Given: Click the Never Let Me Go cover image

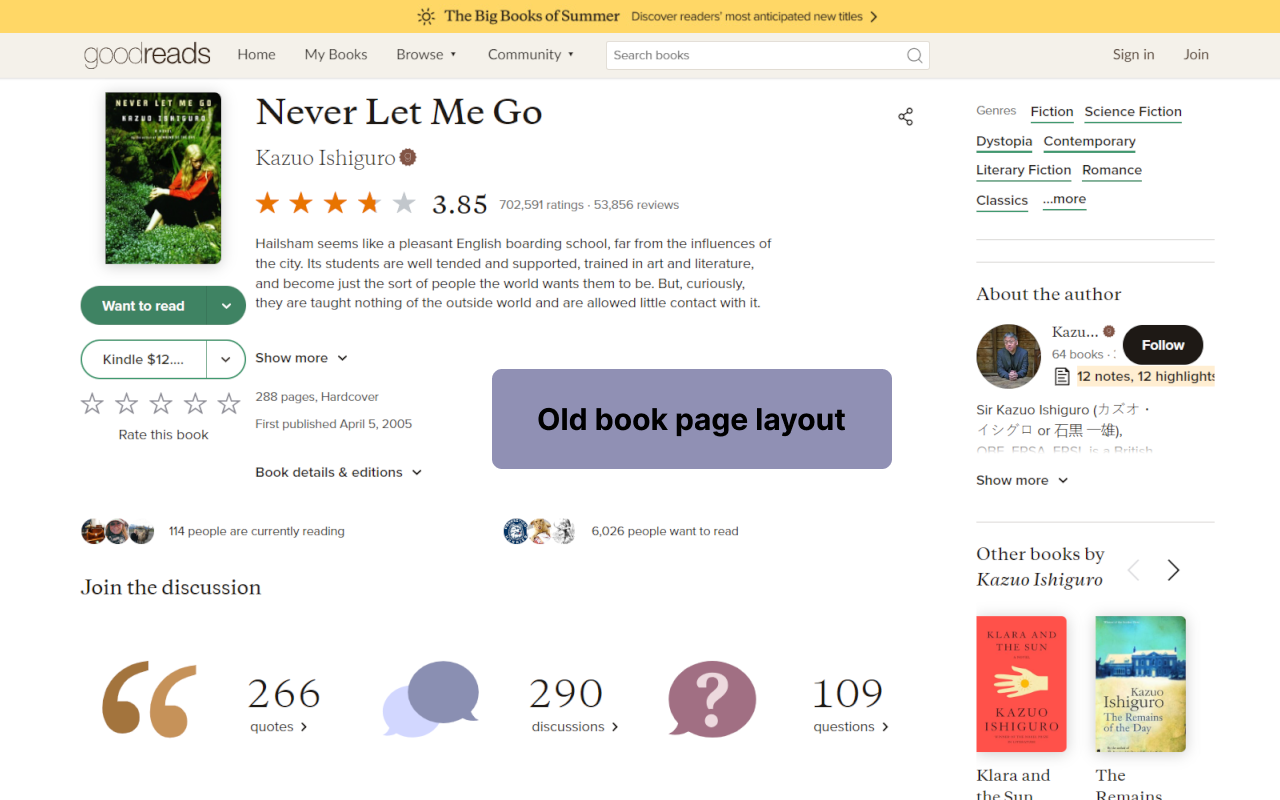Looking at the screenshot, I should pos(163,178).
